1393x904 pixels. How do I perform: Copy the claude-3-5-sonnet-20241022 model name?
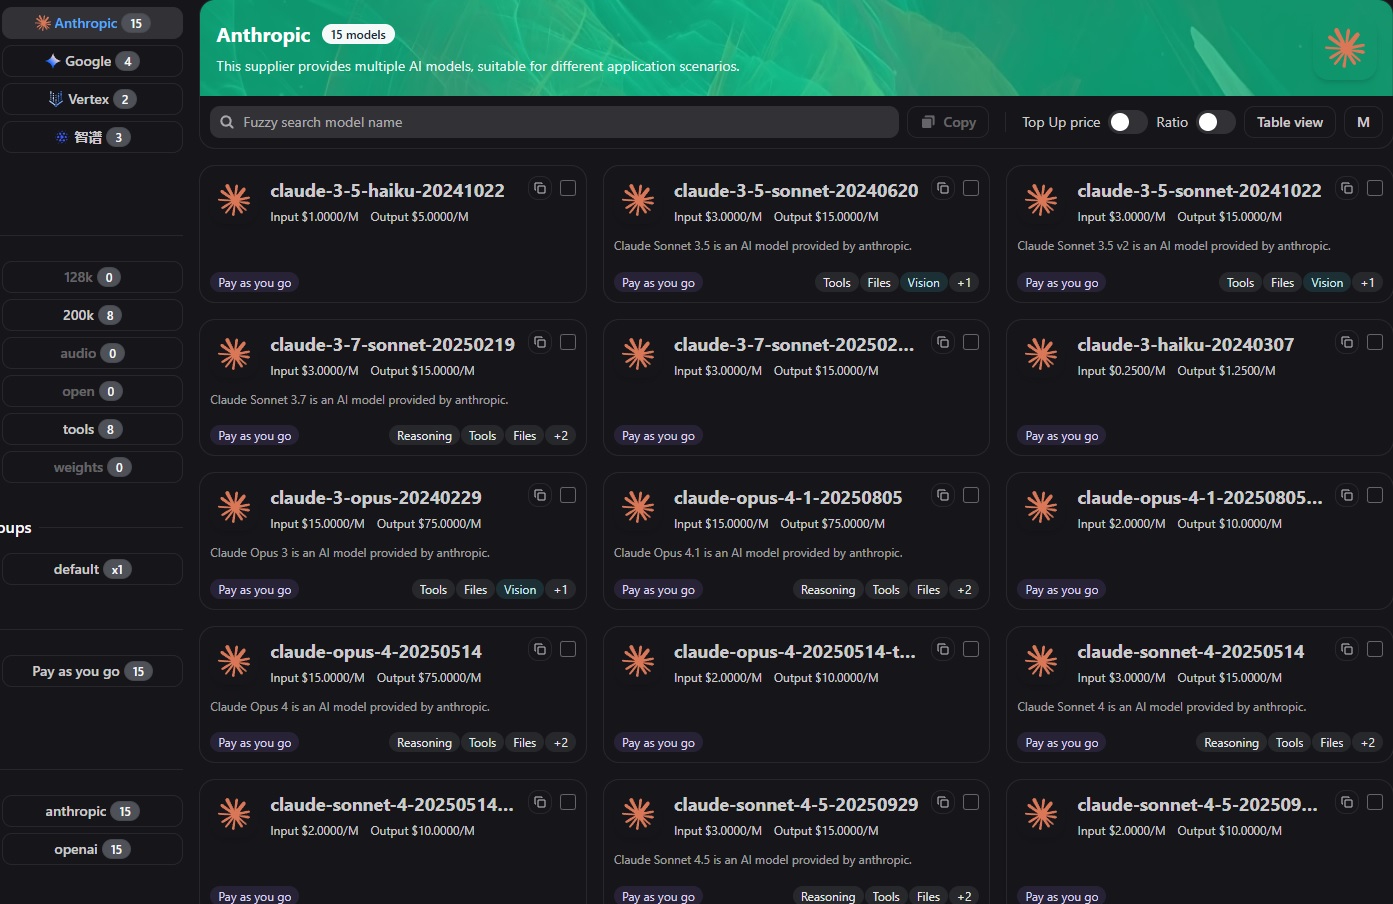point(1347,188)
